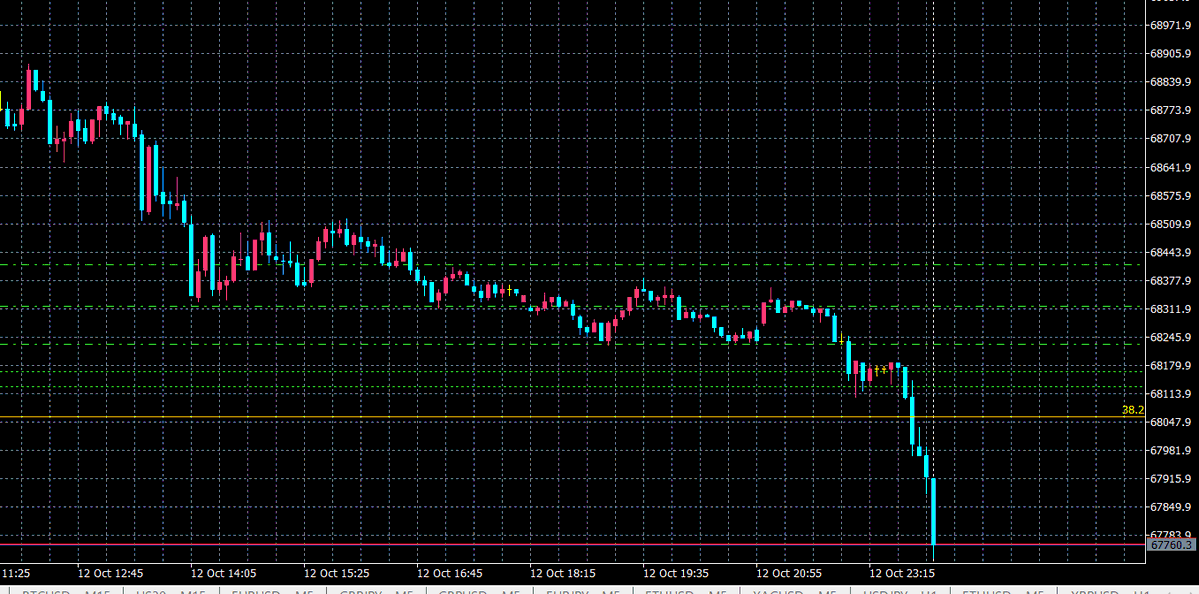Click the current price label 67760.3
Screen dimensions: 1199x594
pos(1170,545)
